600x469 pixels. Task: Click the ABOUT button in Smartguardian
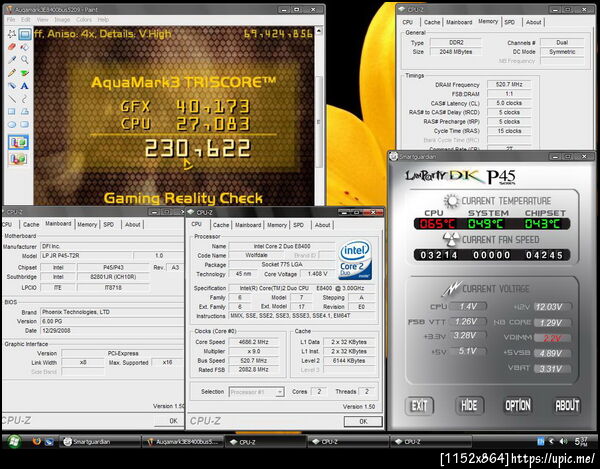[x=567, y=405]
